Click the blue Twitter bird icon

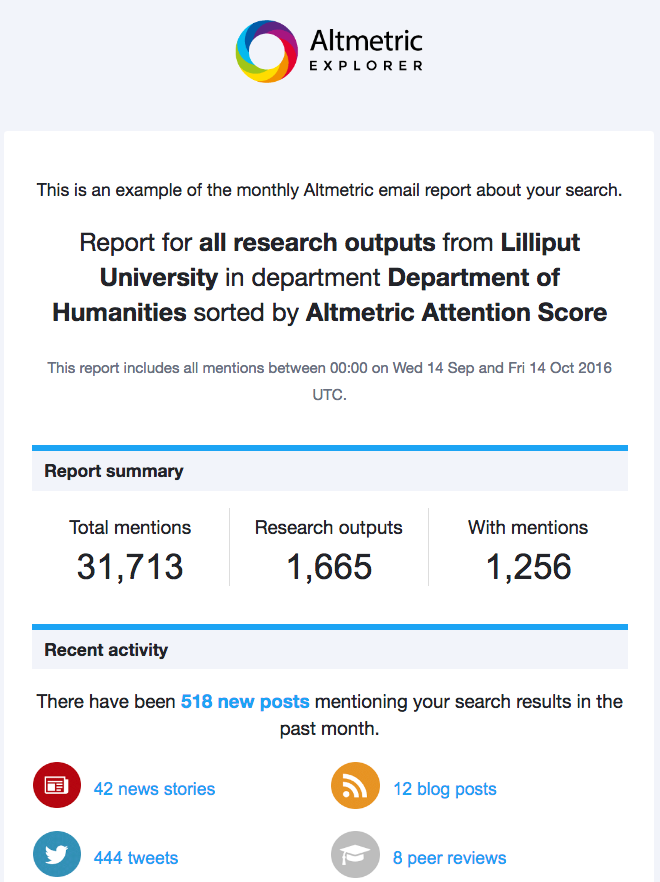(x=57, y=857)
